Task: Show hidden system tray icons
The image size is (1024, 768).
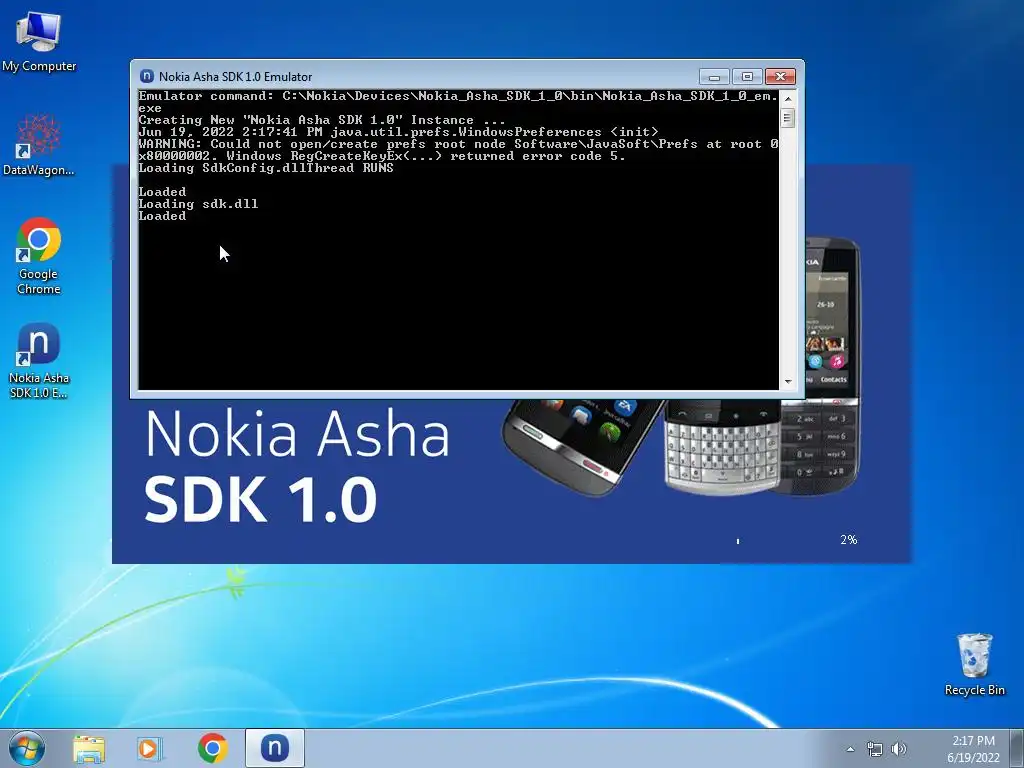Action: (x=850, y=749)
